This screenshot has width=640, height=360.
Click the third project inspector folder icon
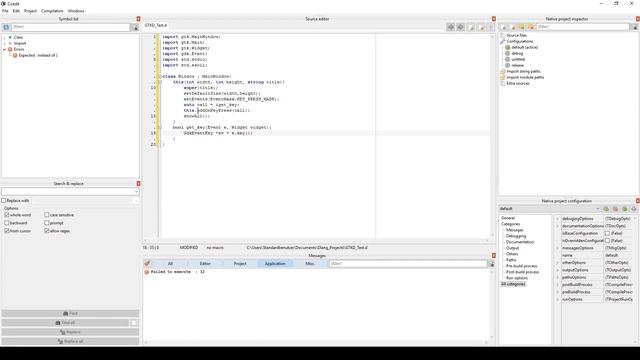click(522, 27)
